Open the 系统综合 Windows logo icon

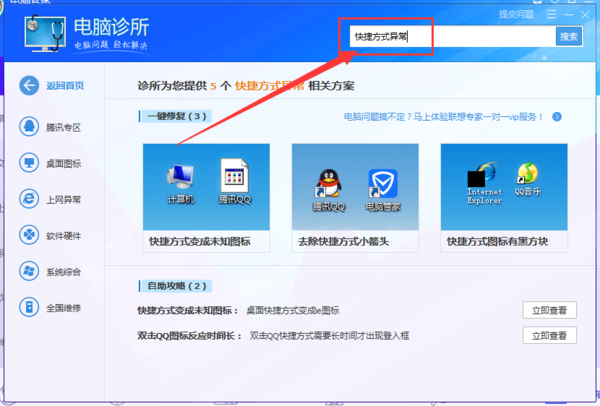tap(29, 271)
